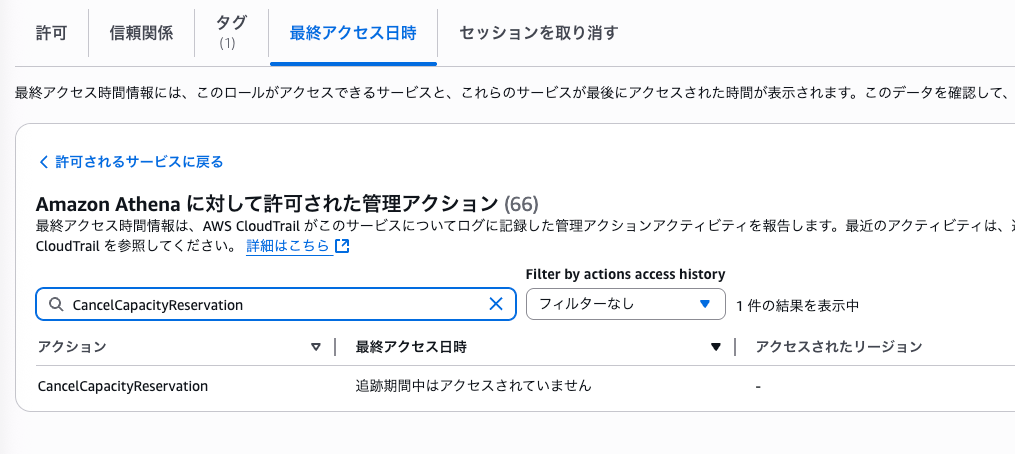This screenshot has height=454, width=1015.
Task: Click the sort arrow on the 最終アクセス日時 column
Action: (715, 347)
